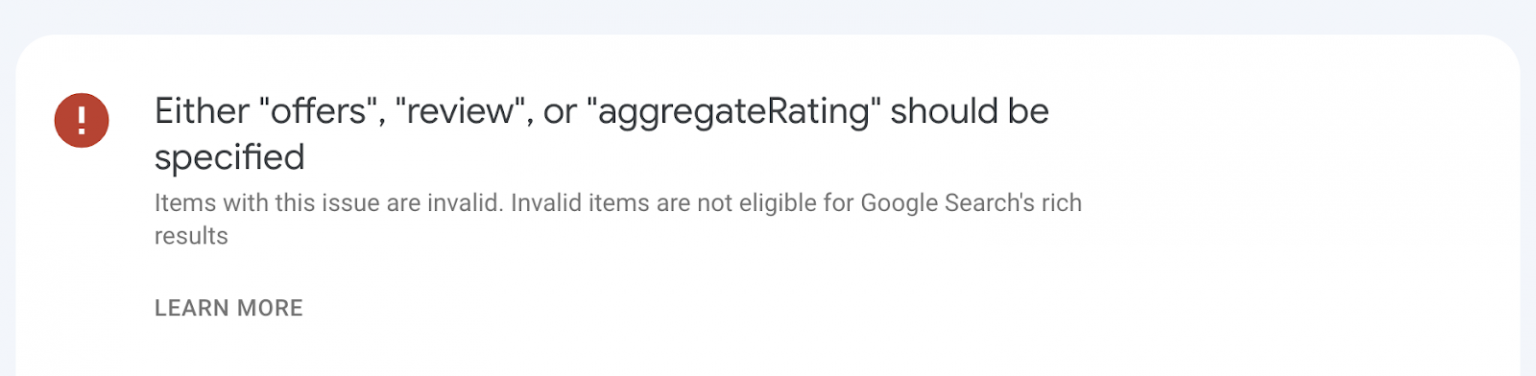Click the word "results" in the description
Viewport: 1536px width, 376px height.
click(191, 237)
